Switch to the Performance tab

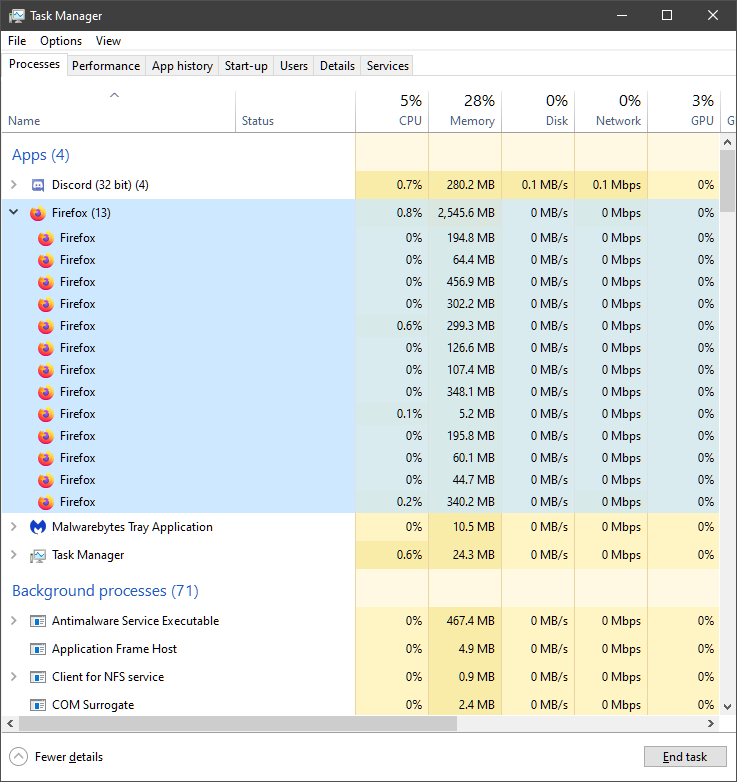[x=106, y=66]
